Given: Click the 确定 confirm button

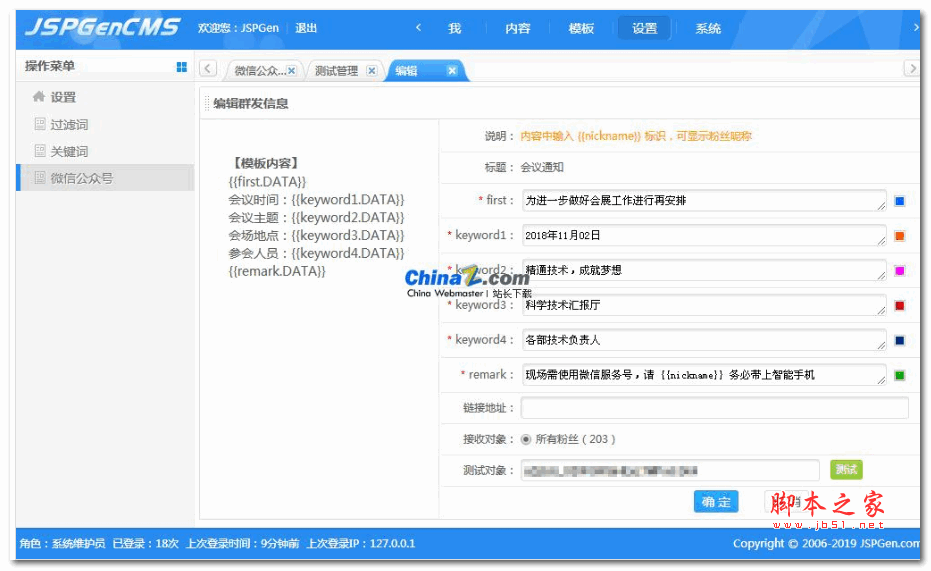Looking at the screenshot, I should pyautogui.click(x=716, y=502).
